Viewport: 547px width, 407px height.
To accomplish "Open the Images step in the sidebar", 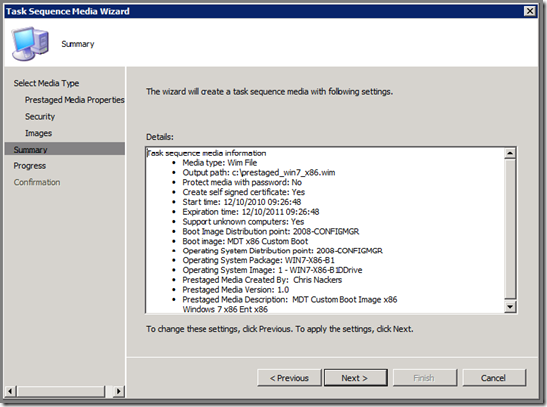I will click(38, 133).
